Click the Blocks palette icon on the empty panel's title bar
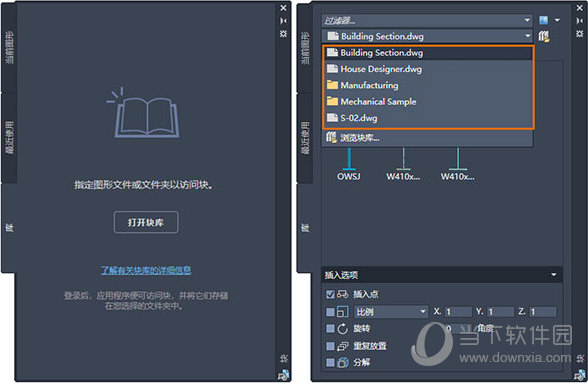 284,374
